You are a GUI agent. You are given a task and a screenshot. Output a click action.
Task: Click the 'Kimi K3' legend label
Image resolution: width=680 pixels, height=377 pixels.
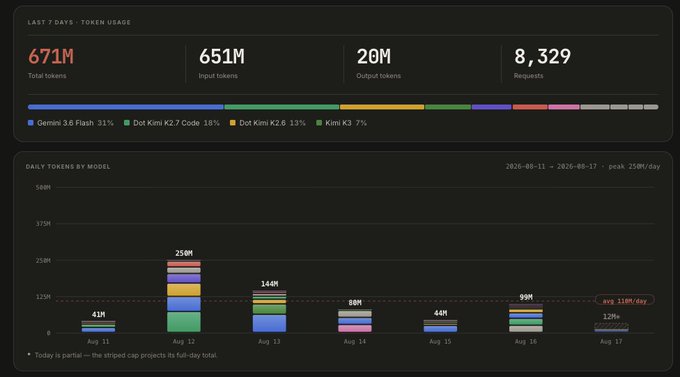coord(338,123)
